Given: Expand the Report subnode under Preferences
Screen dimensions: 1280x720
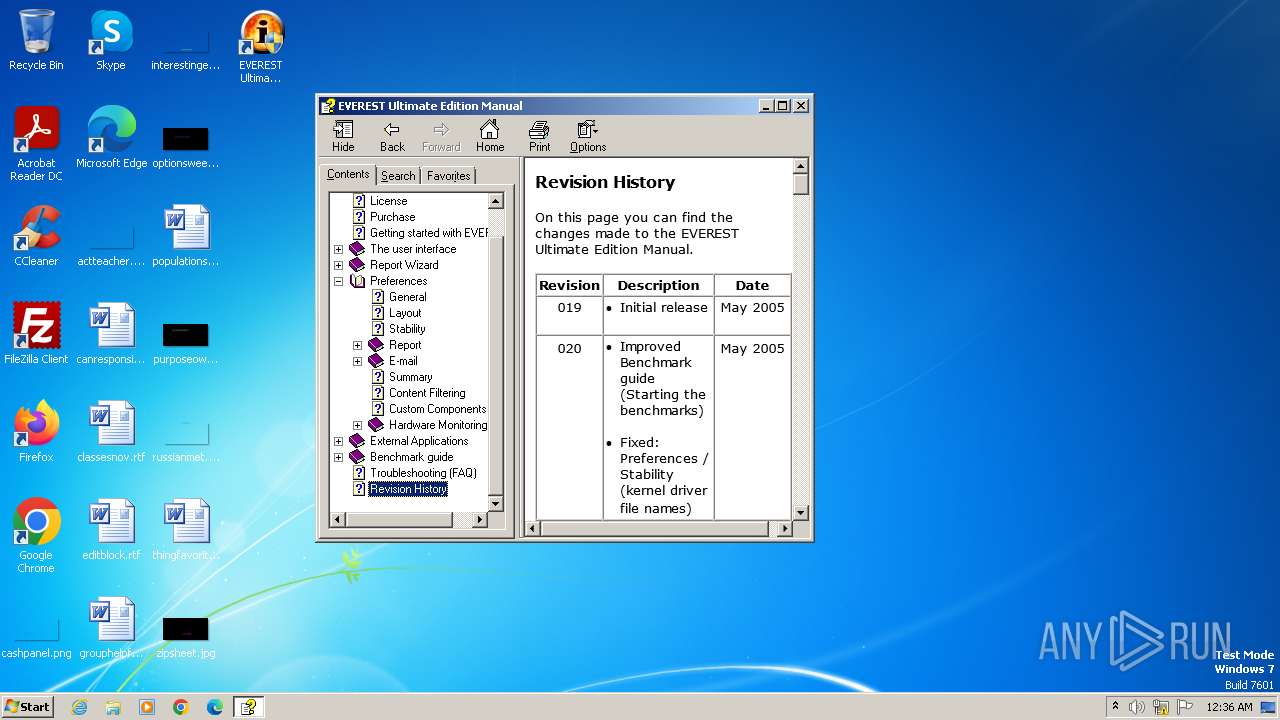Looking at the screenshot, I should point(357,345).
